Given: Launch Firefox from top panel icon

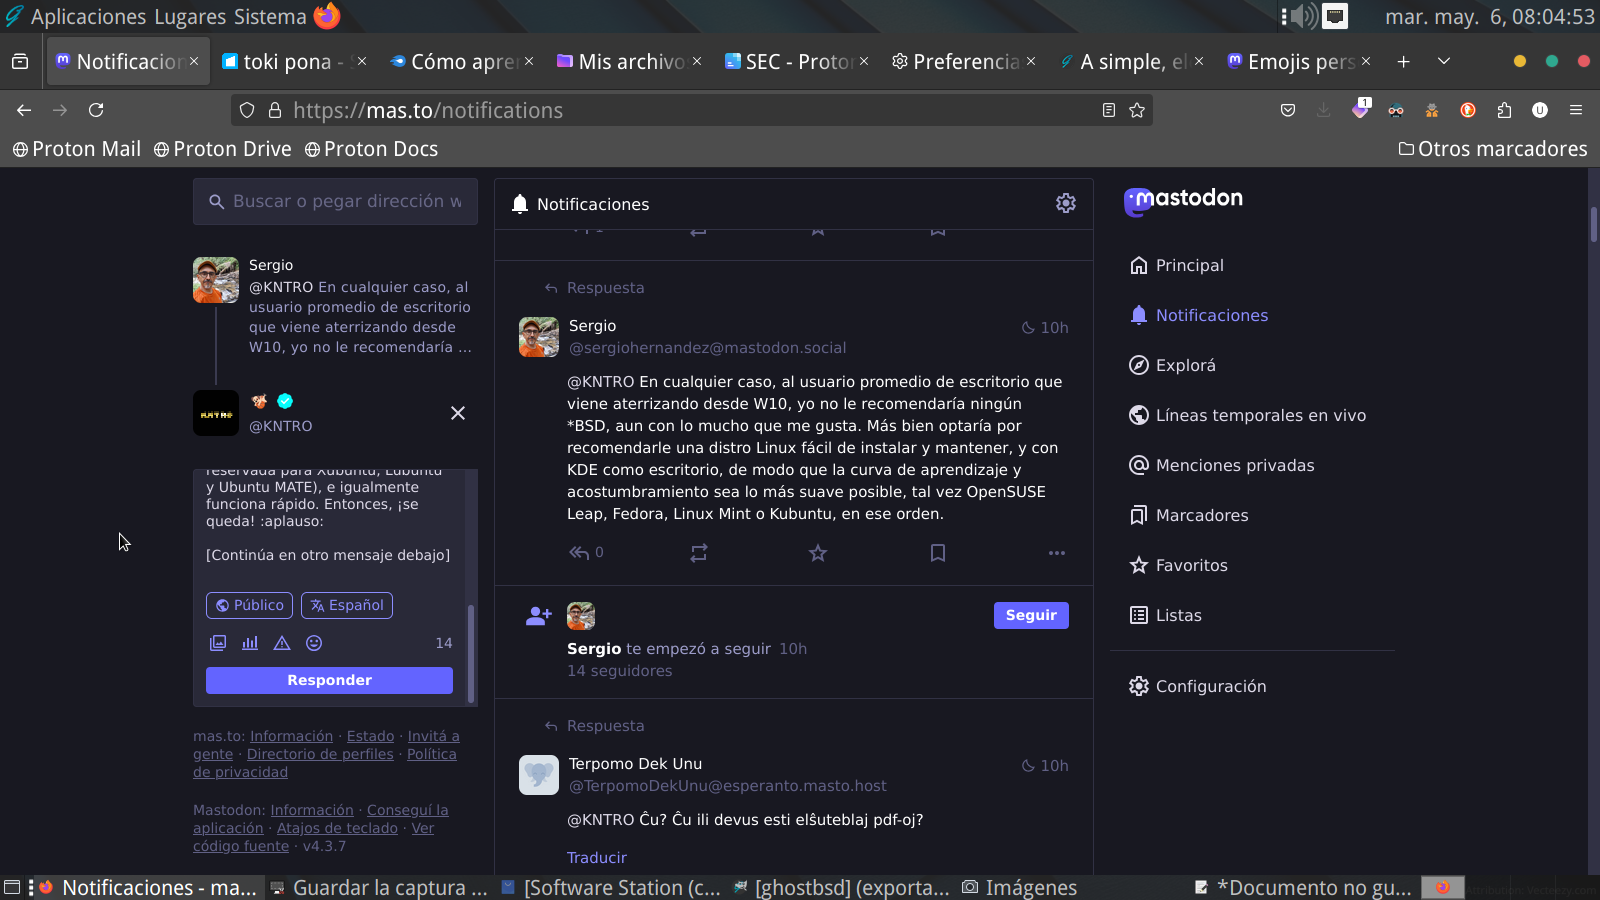Looking at the screenshot, I should click(x=327, y=16).
